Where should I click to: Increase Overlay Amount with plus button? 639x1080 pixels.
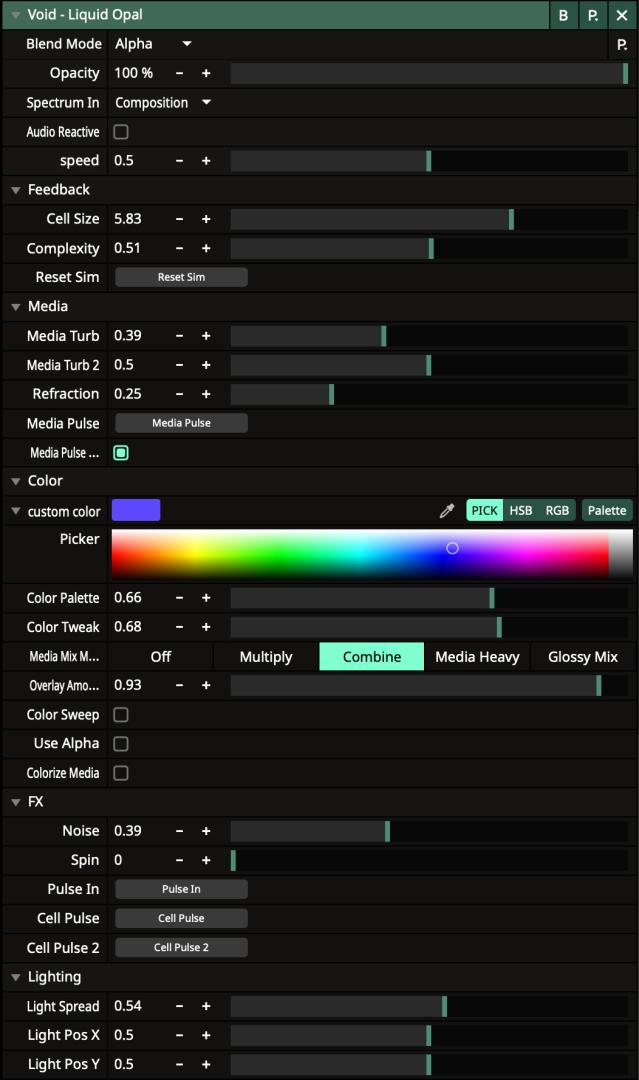click(x=206, y=685)
